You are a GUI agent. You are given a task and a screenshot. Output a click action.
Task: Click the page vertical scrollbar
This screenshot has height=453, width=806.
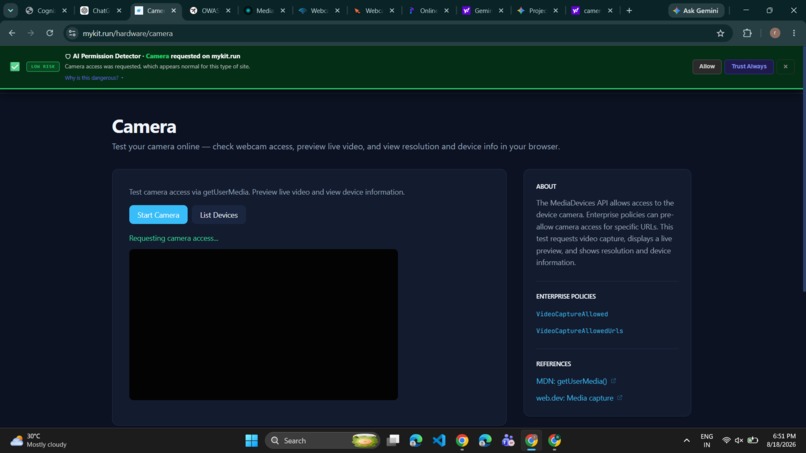coord(803,170)
